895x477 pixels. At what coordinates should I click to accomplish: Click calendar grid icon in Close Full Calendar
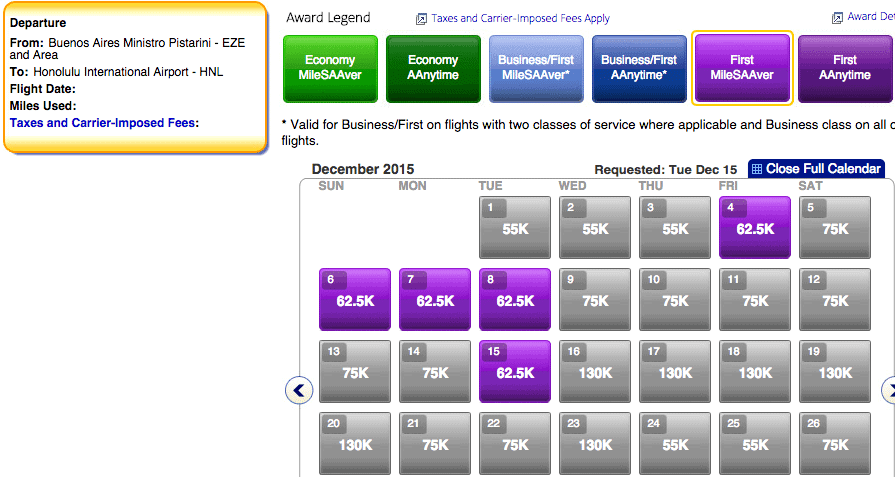click(757, 169)
